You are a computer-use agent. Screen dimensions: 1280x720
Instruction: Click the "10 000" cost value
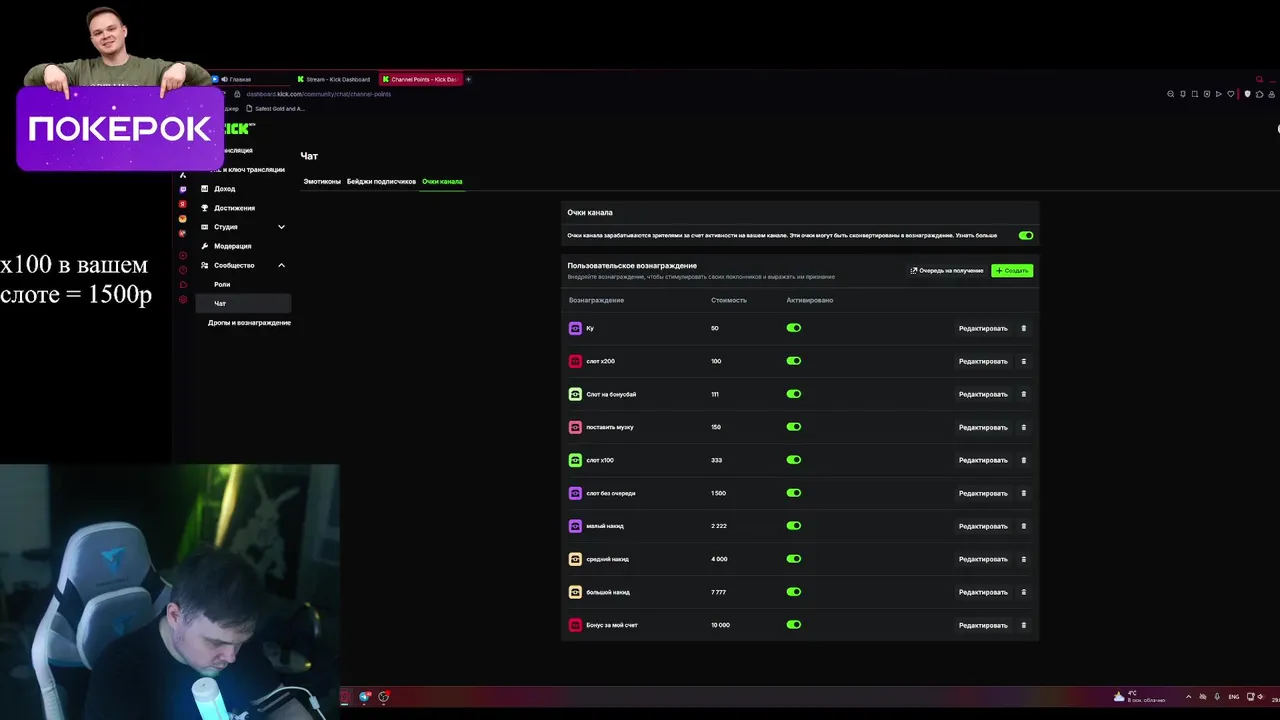click(x=720, y=625)
